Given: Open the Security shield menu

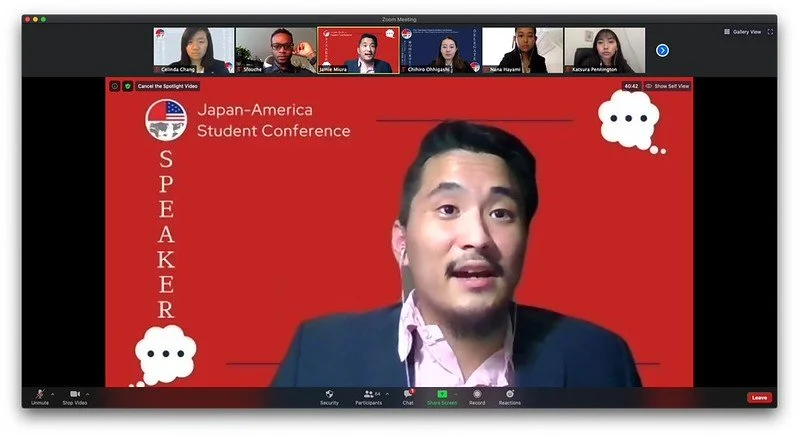Looking at the screenshot, I should click(329, 397).
